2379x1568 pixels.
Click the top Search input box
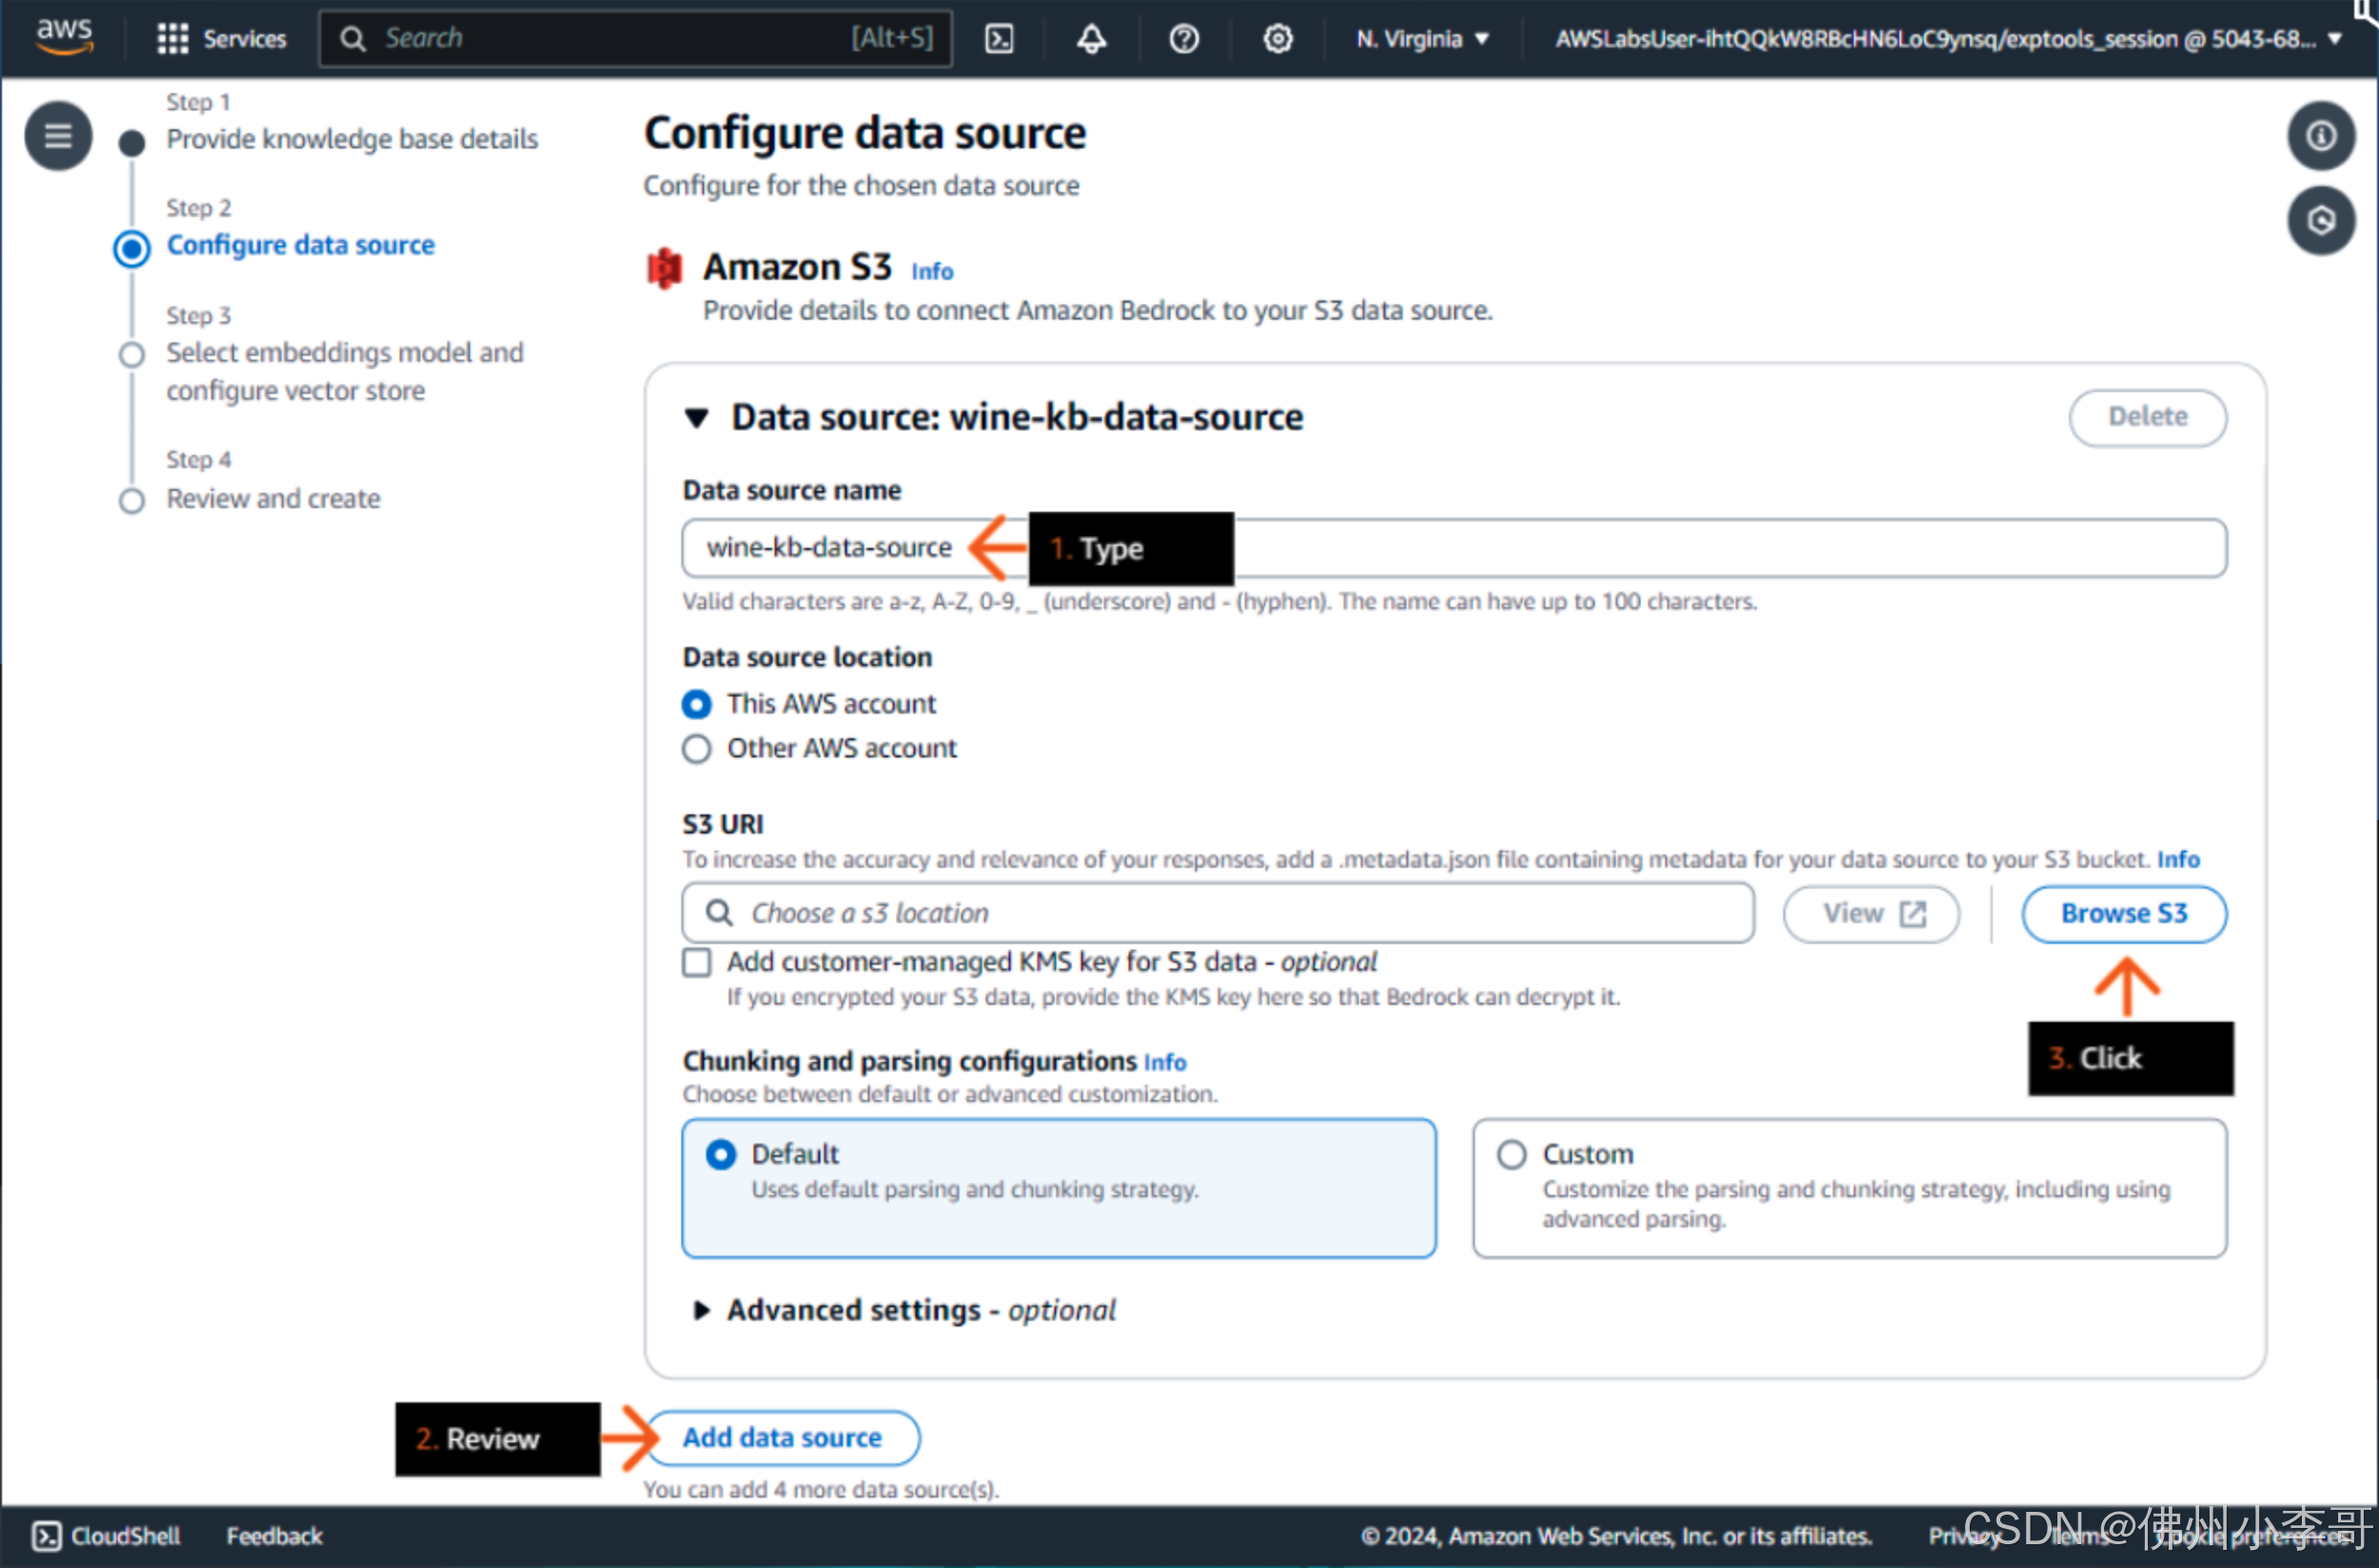pyautogui.click(x=635, y=39)
